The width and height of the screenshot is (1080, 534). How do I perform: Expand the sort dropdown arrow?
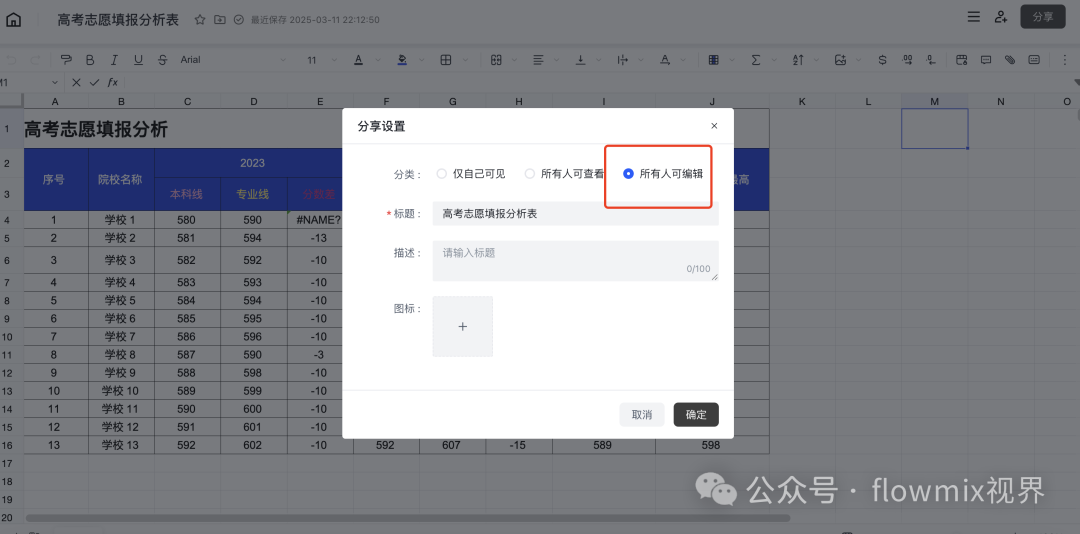coord(818,61)
